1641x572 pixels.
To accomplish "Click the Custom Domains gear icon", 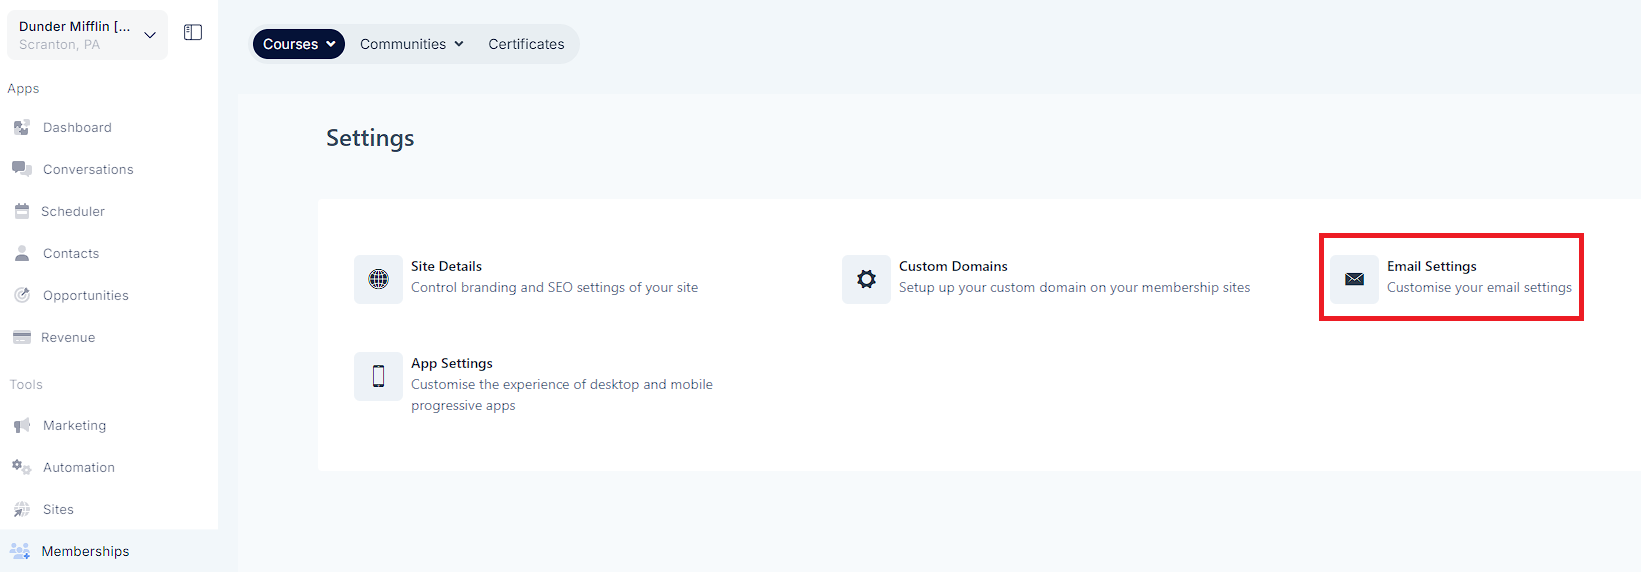I will (866, 279).
